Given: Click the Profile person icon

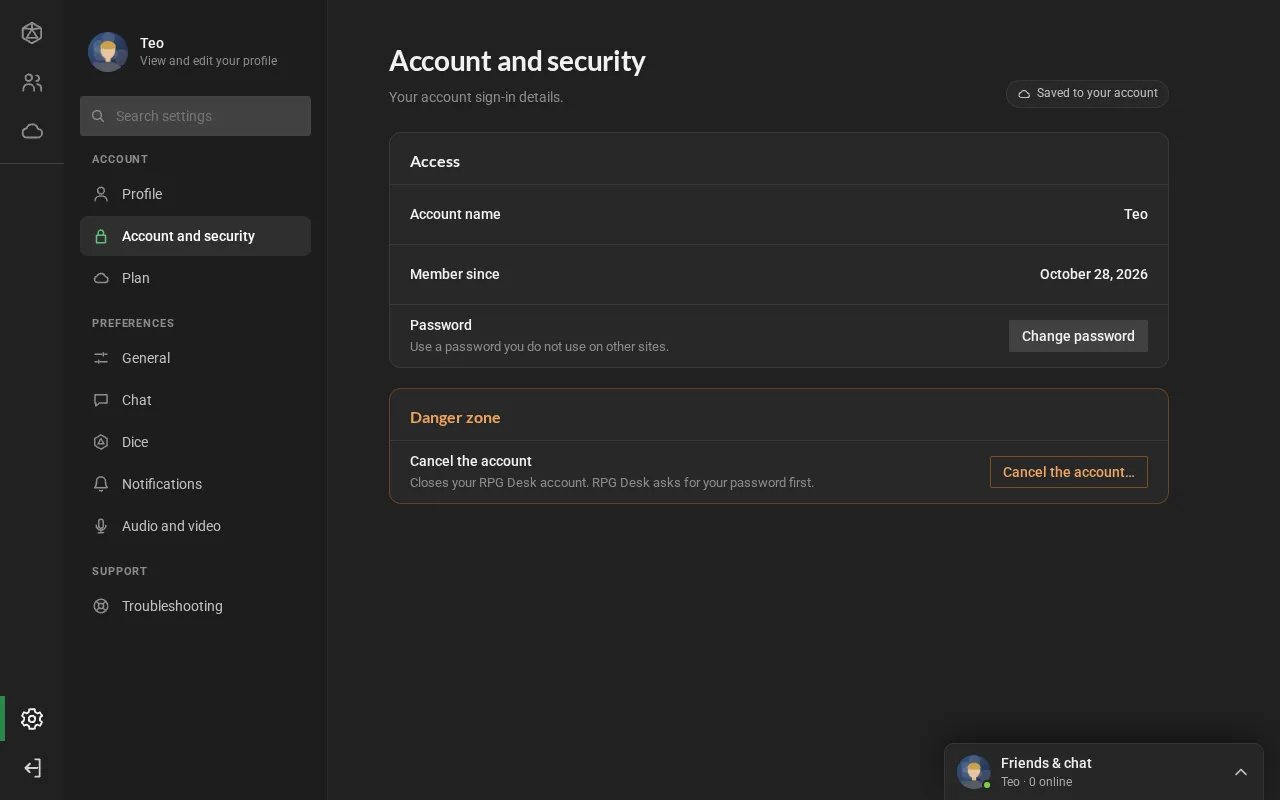Looking at the screenshot, I should click(x=101, y=194).
